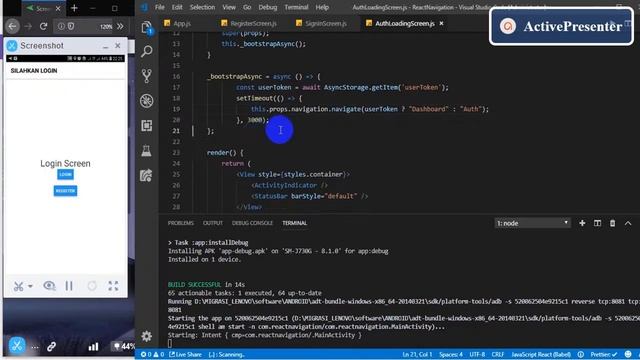Click the link icon in bottom bar
This screenshot has width=640, height=360.
click(51, 347)
